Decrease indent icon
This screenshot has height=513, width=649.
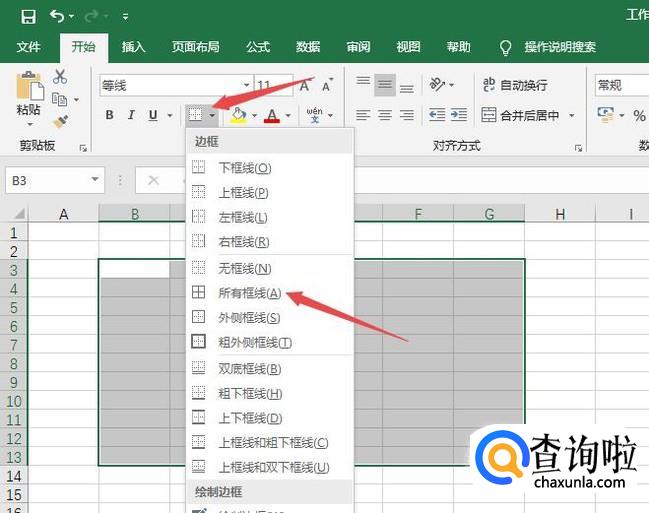pyautogui.click(x=437, y=114)
